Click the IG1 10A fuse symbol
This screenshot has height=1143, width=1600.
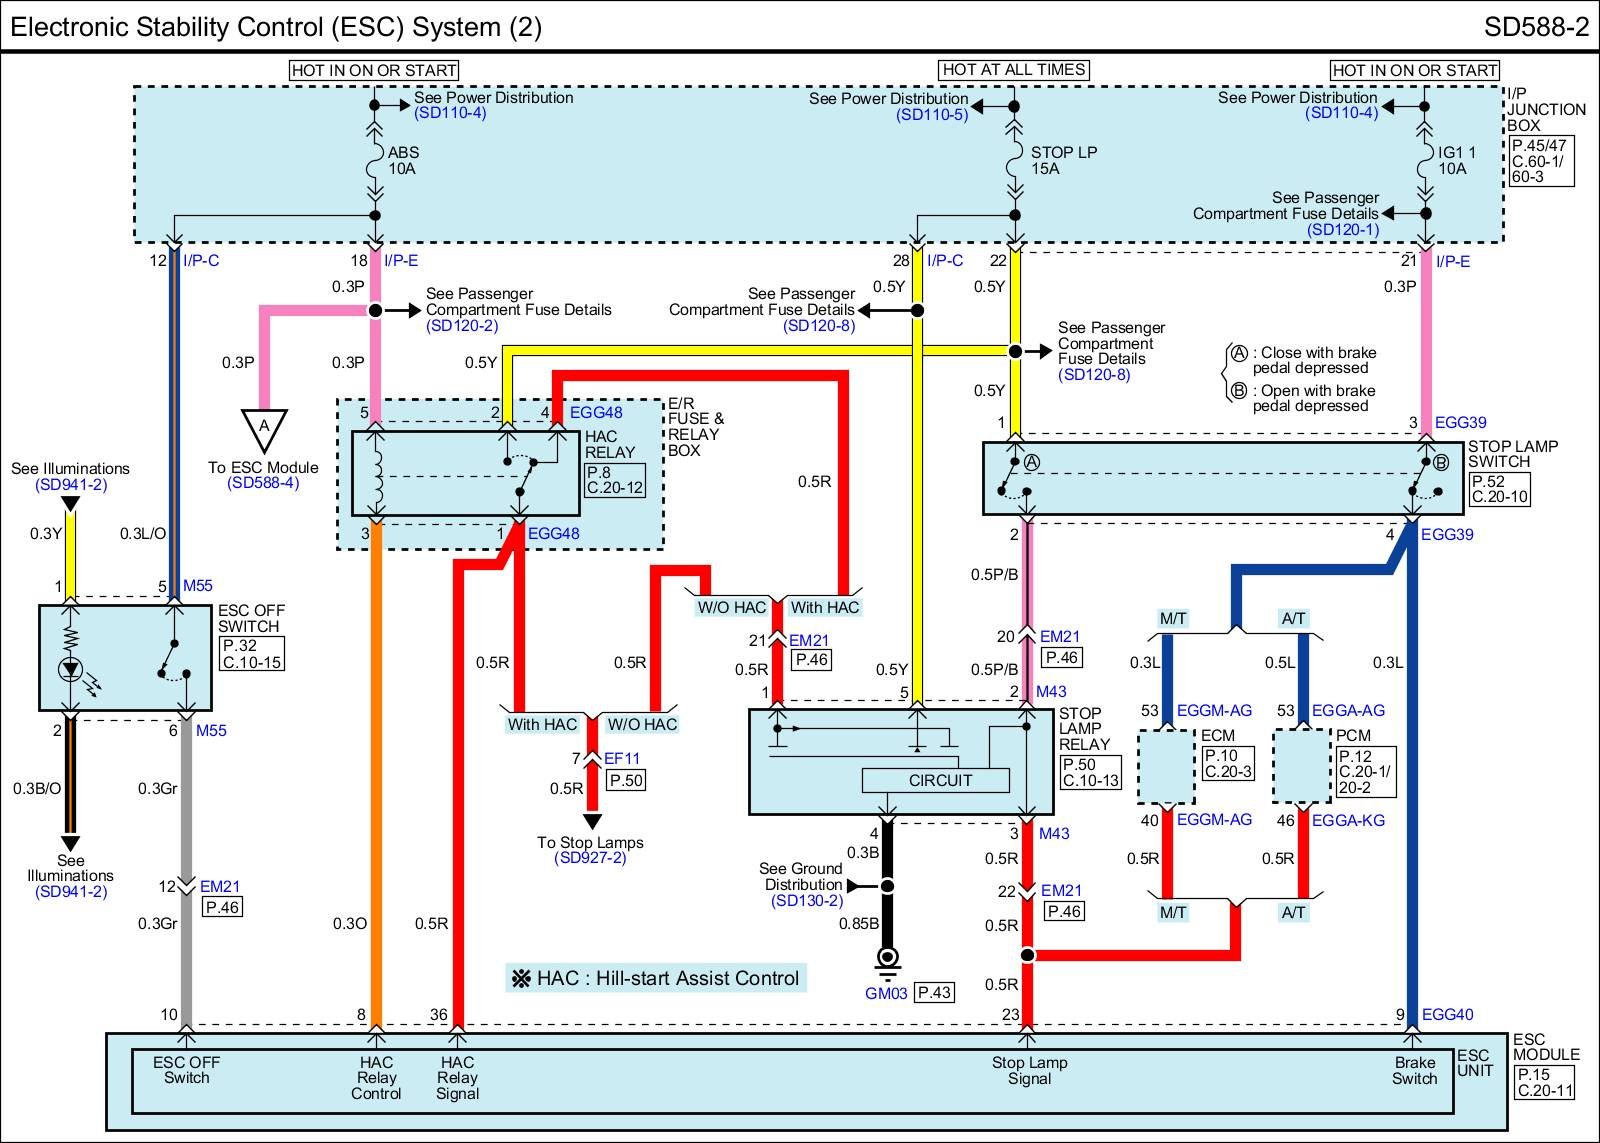click(1425, 160)
